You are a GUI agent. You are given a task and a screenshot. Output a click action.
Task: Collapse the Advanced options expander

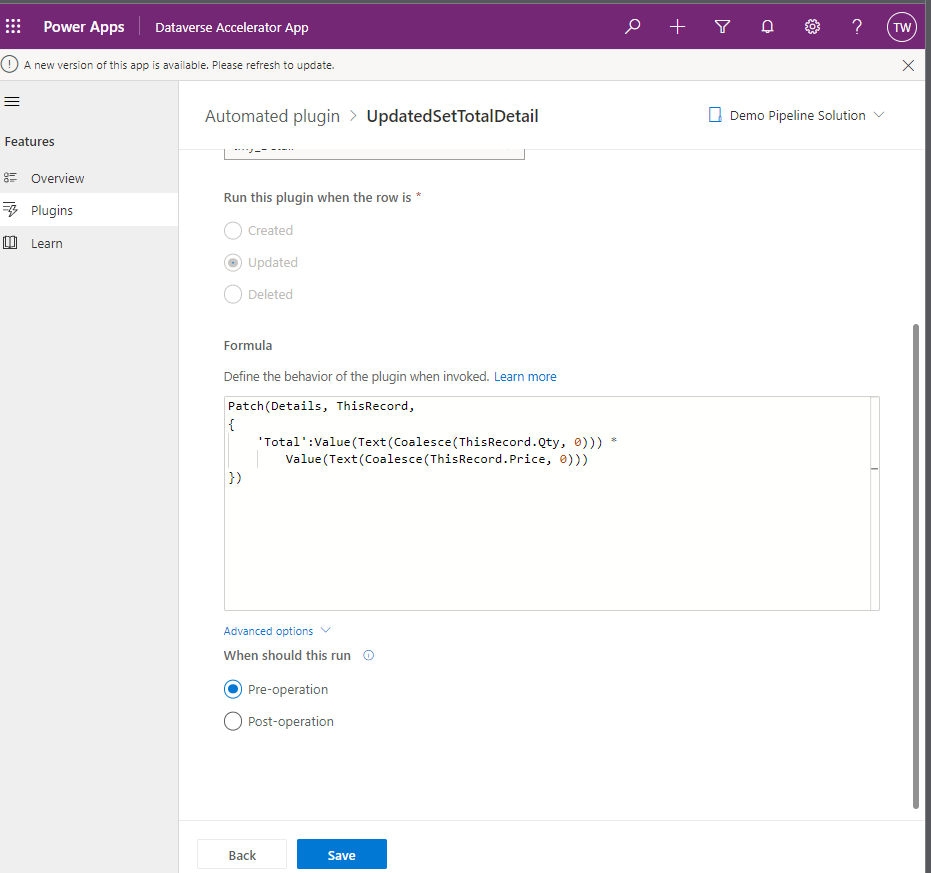pyautogui.click(x=277, y=631)
